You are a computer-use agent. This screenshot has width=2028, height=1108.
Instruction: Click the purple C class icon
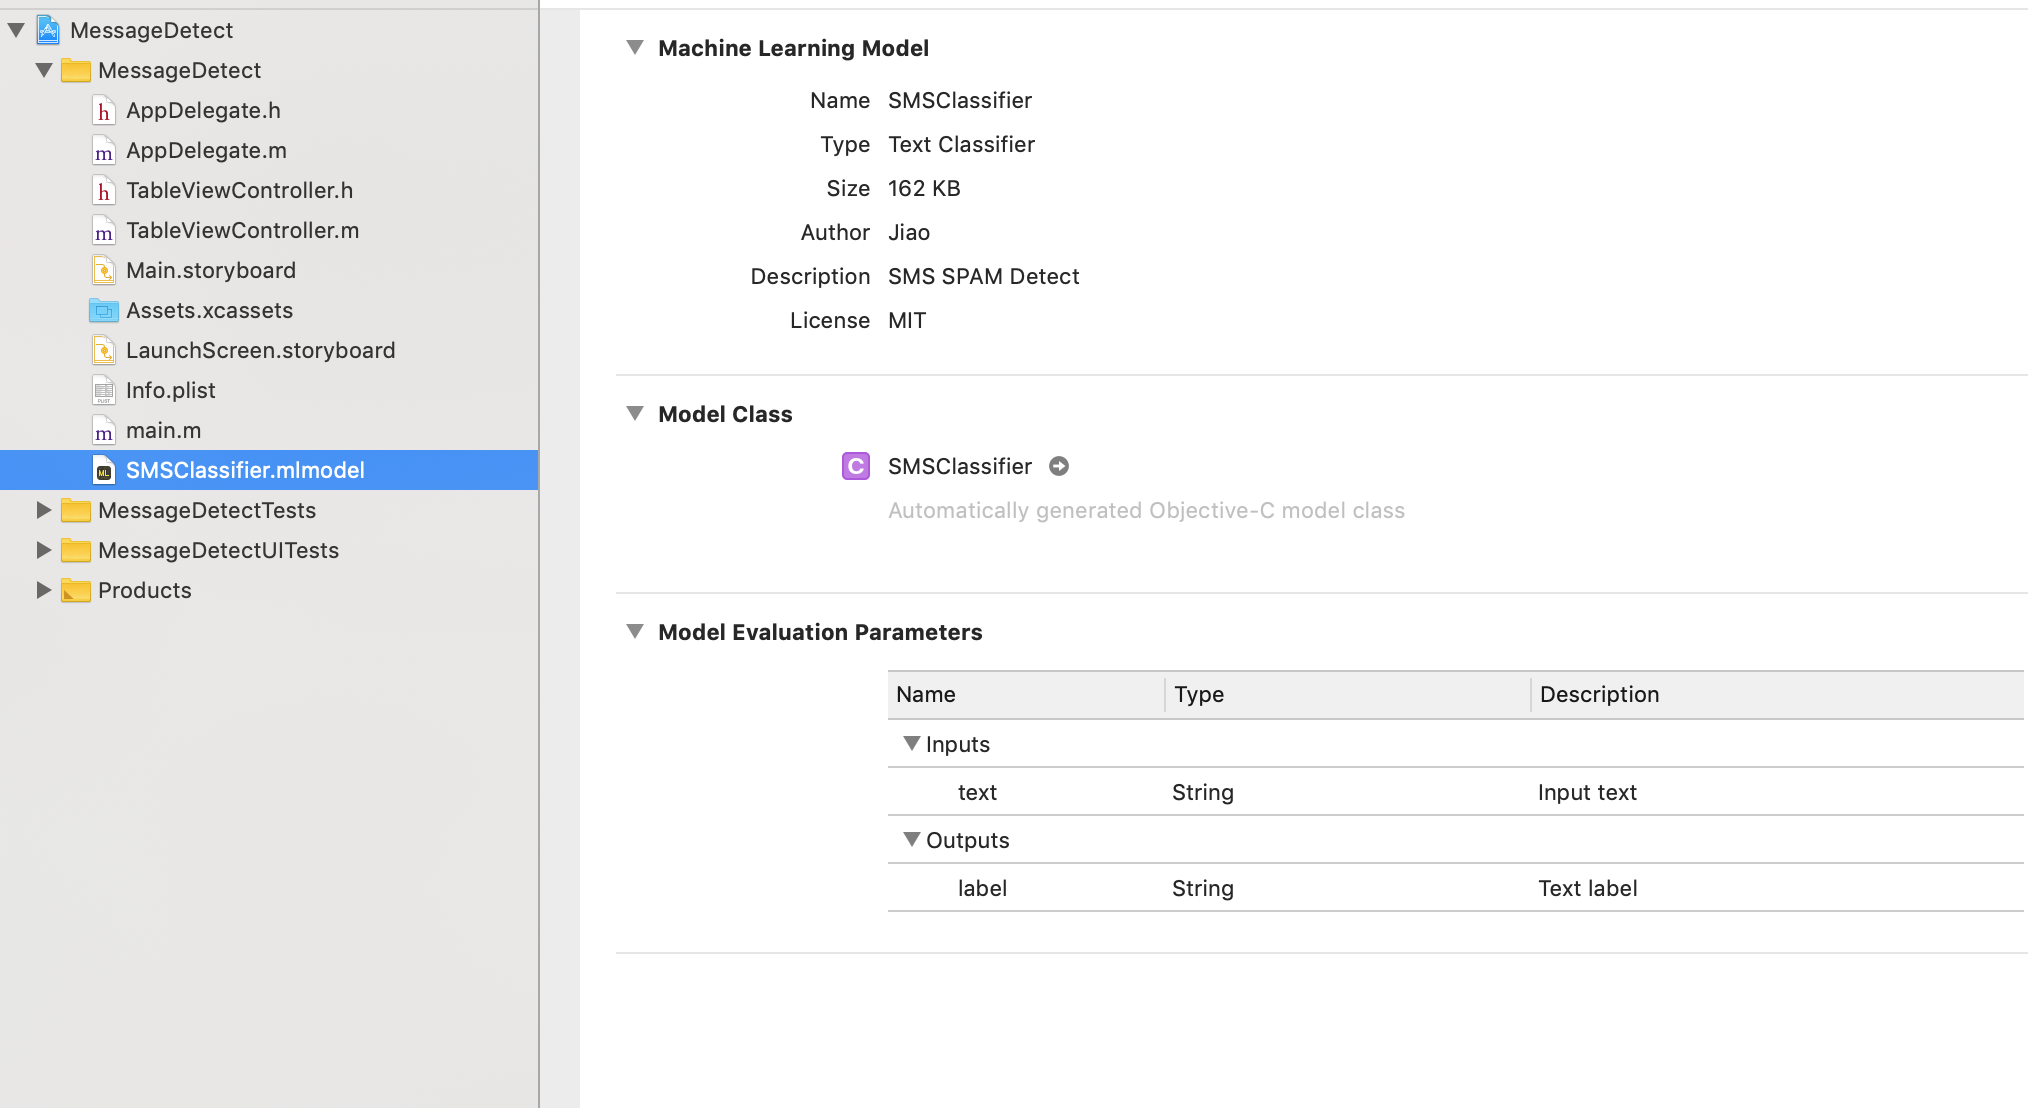(x=856, y=466)
